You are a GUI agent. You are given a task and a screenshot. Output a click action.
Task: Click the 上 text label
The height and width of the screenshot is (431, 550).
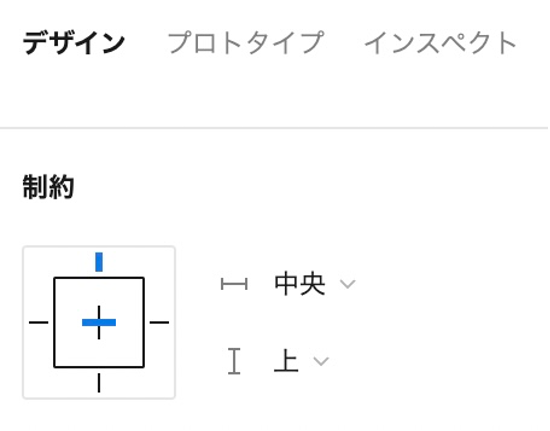click(x=286, y=360)
